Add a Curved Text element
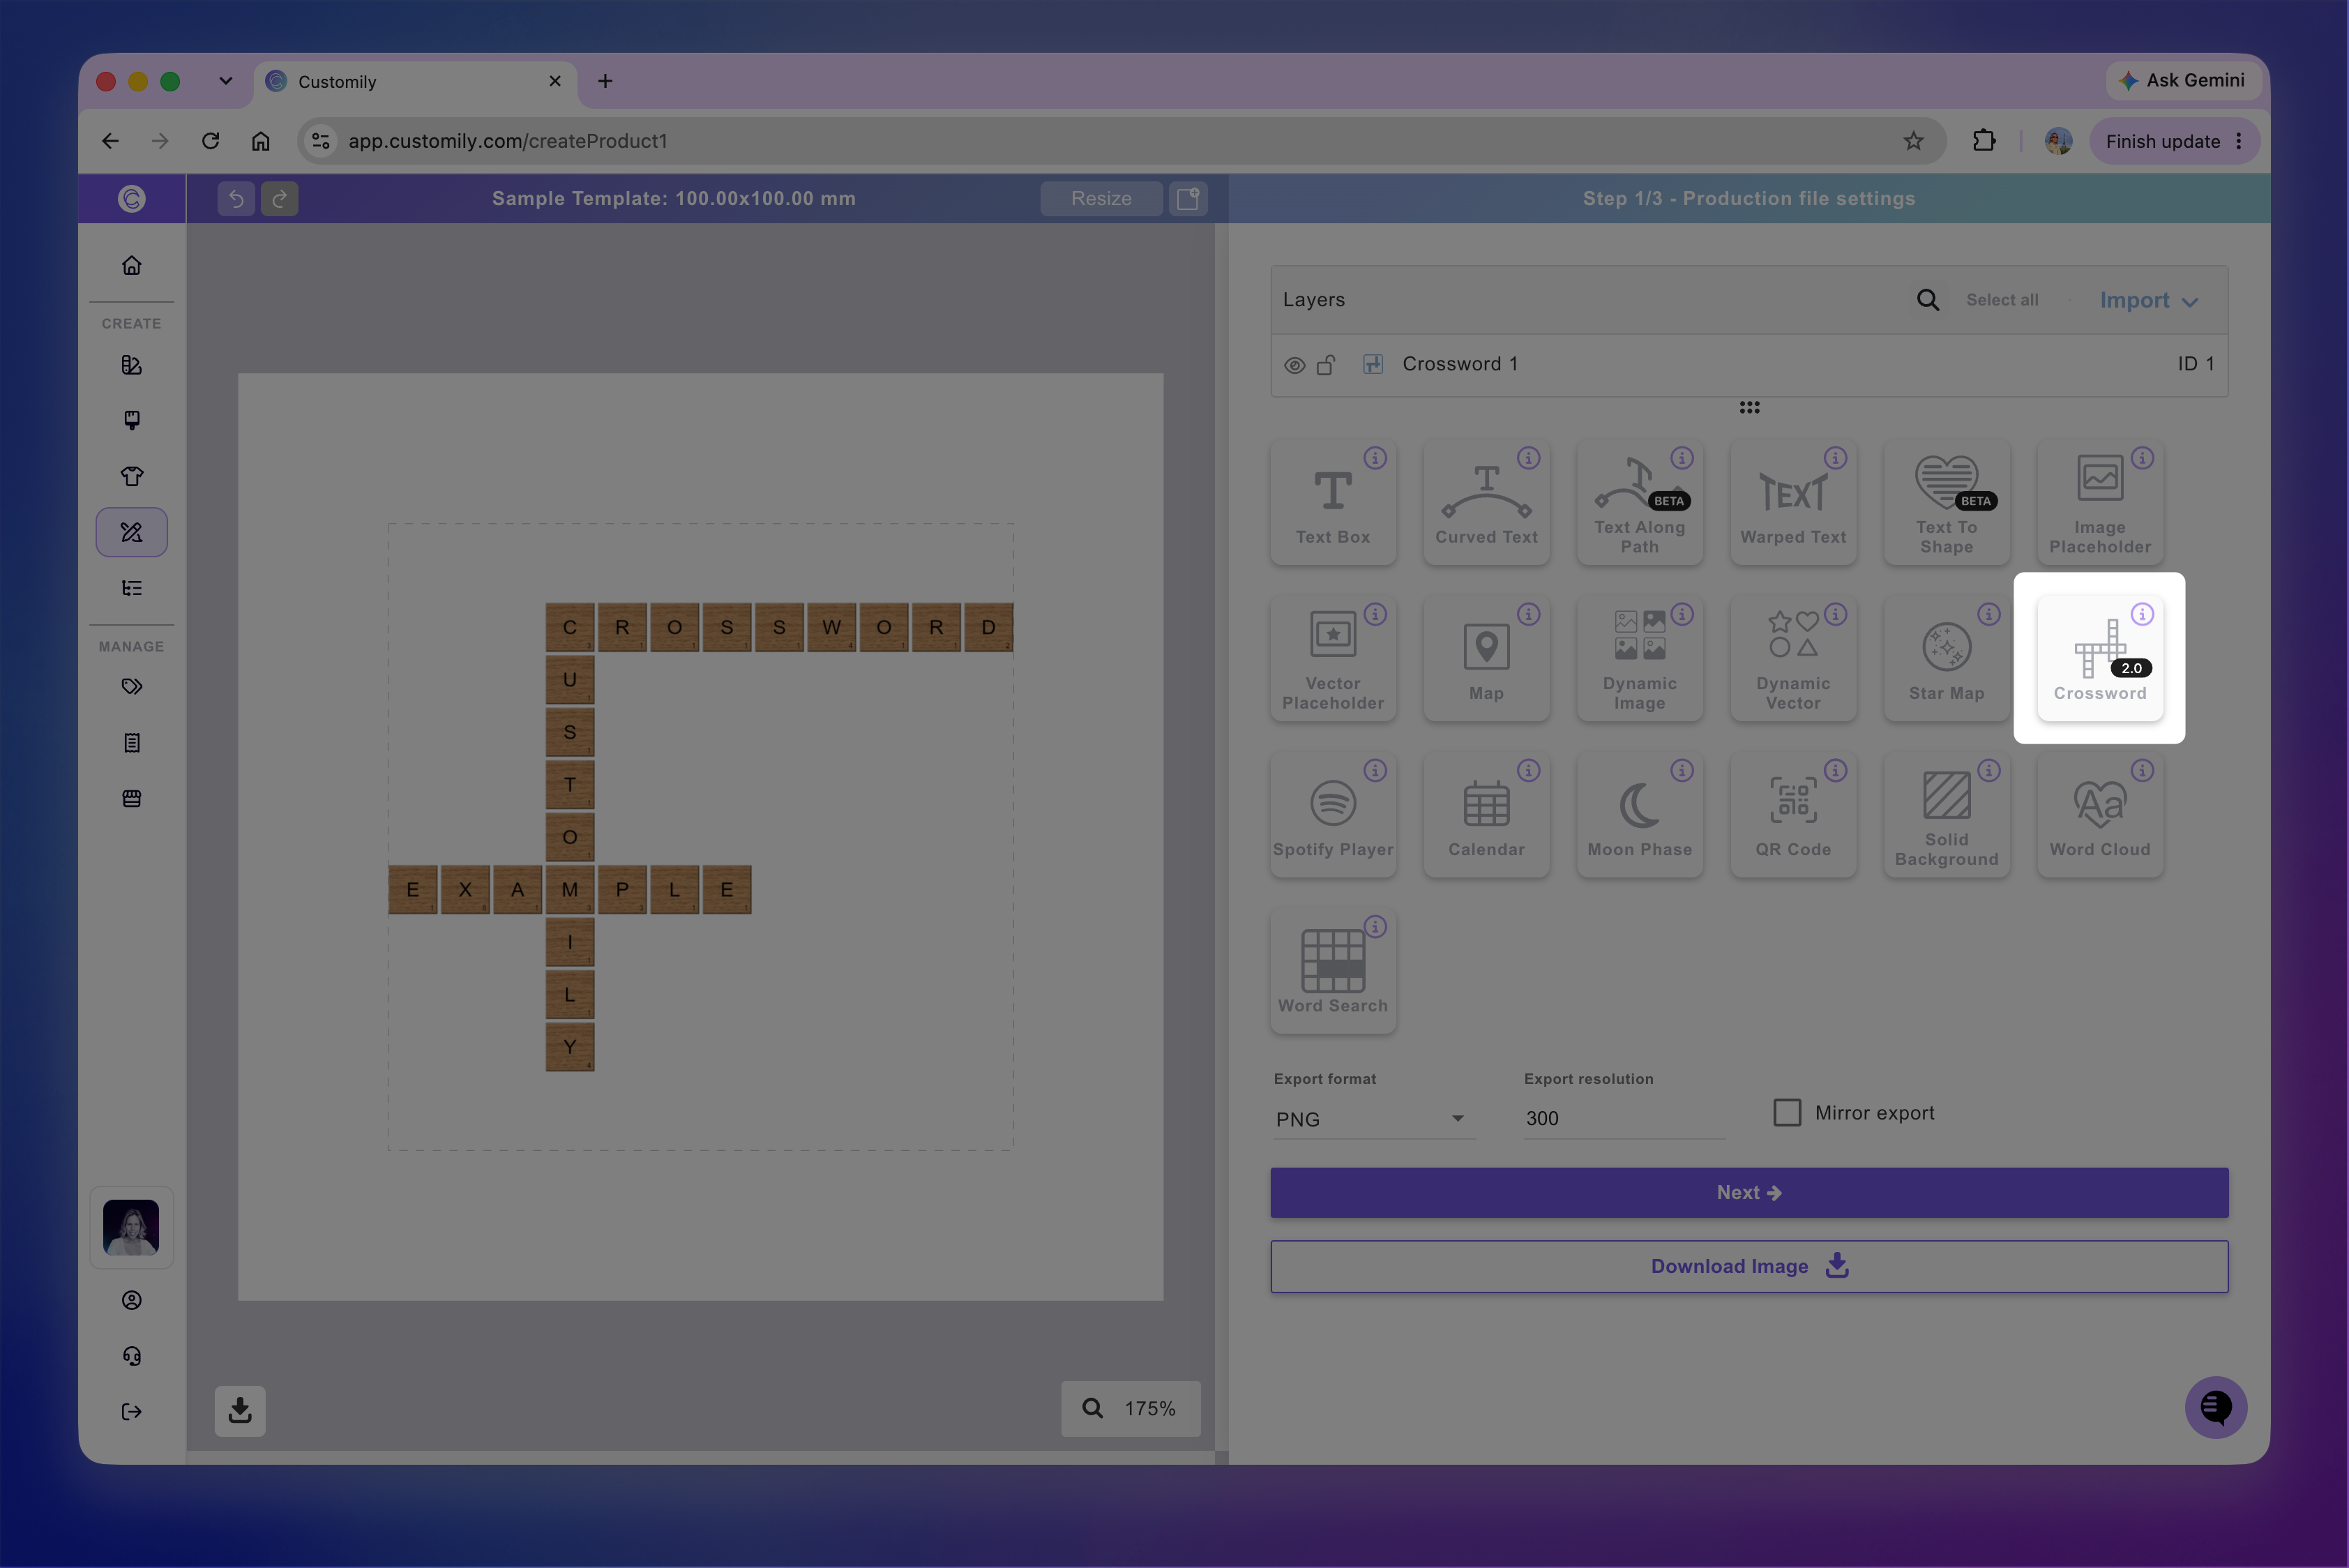2349x1568 pixels. (x=1486, y=503)
